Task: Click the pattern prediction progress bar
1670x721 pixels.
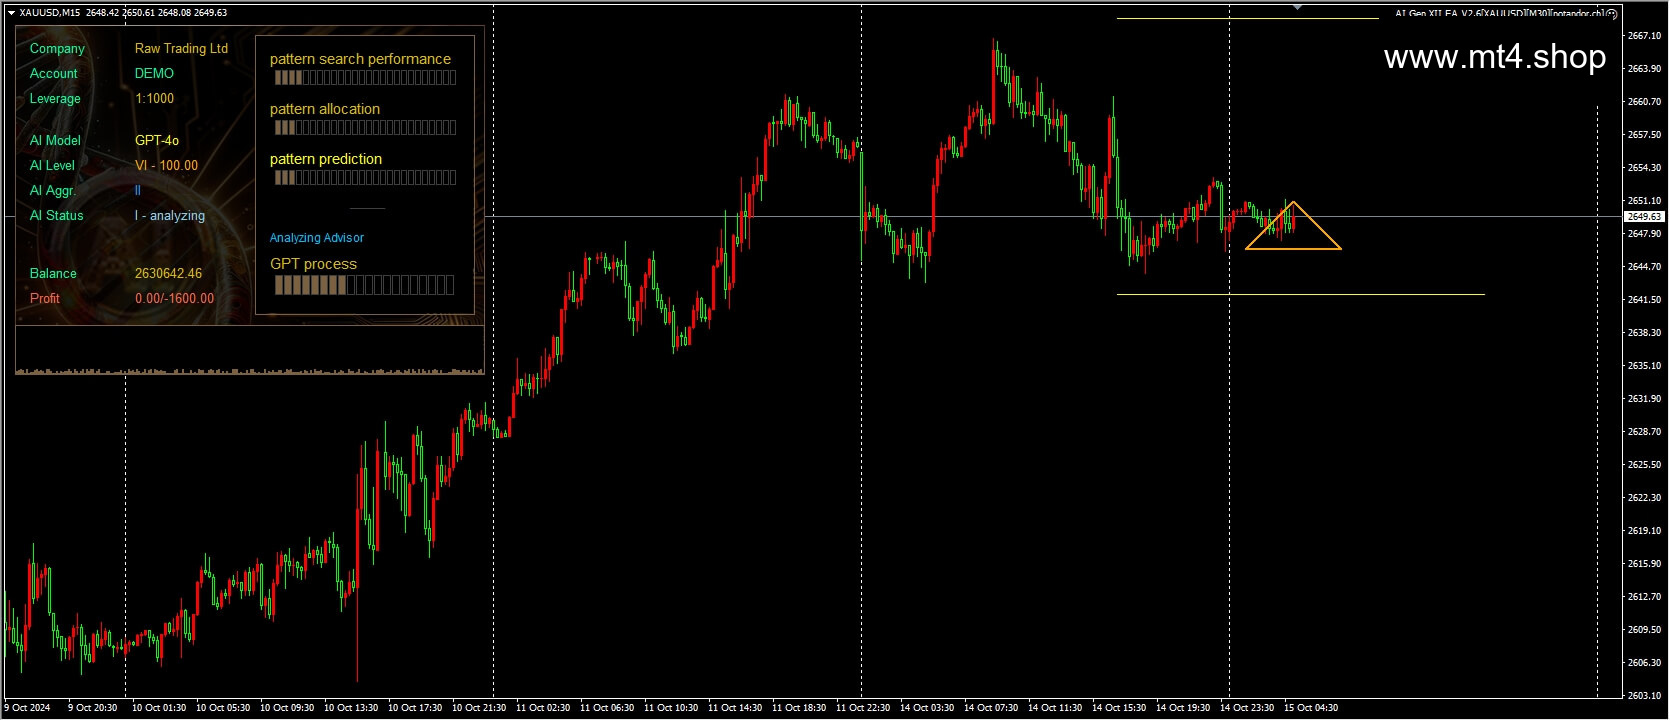Action: (x=365, y=178)
